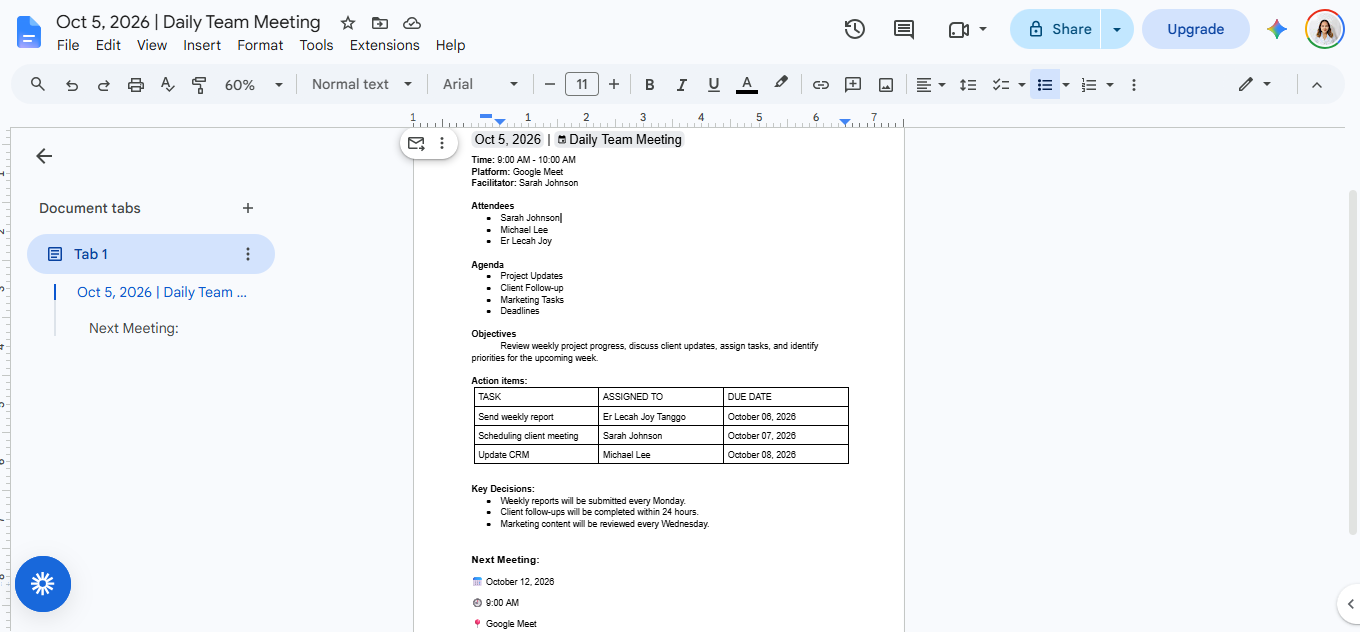Open the Gemini sparkle icon
Image resolution: width=1360 pixels, height=632 pixels.
(1277, 29)
